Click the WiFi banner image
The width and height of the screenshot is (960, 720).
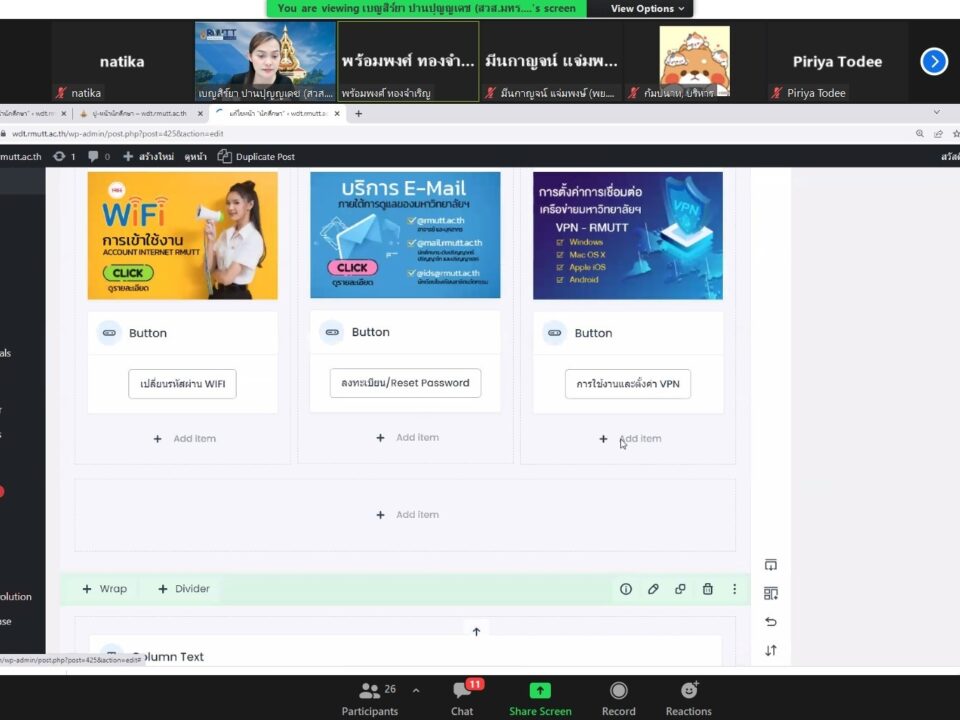[182, 236]
